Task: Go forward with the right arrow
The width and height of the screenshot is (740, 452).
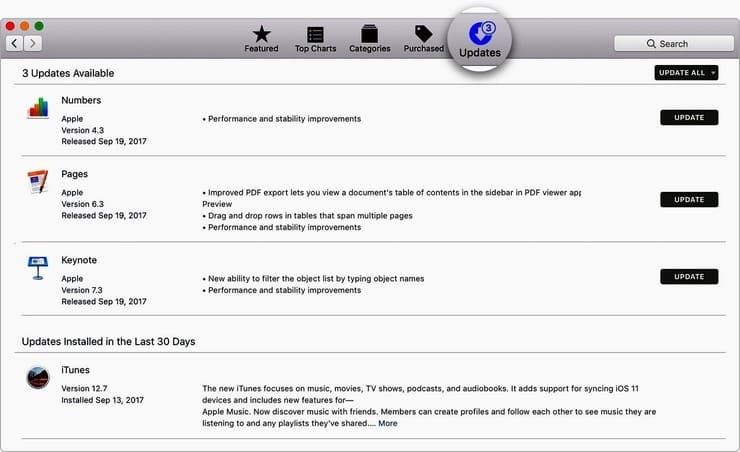Action: [x=33, y=43]
